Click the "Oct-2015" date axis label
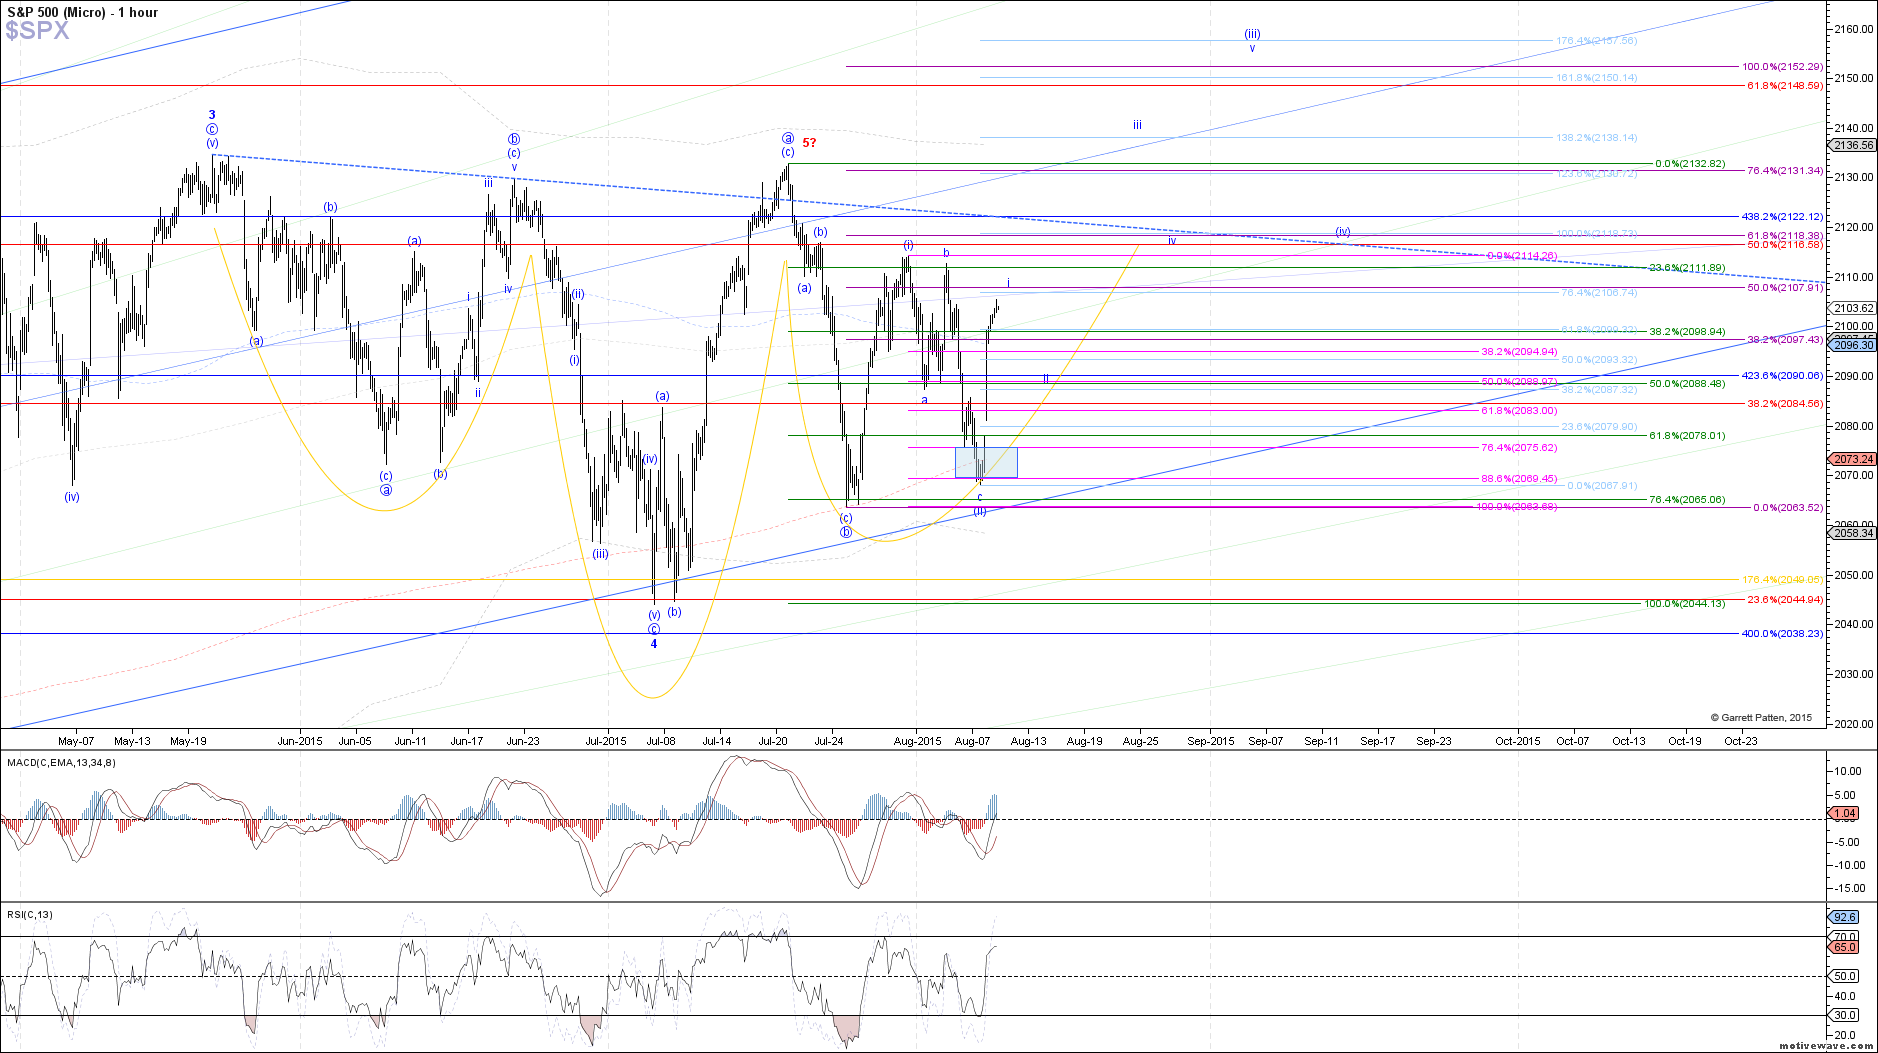 pyautogui.click(x=1518, y=741)
